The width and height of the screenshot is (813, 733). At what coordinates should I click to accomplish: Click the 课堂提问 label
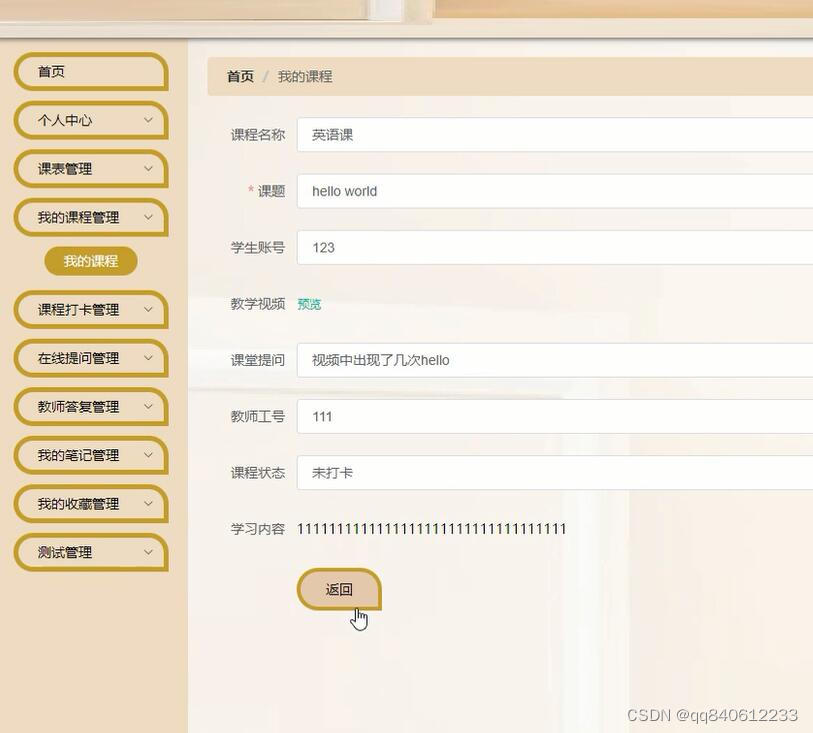(258, 360)
